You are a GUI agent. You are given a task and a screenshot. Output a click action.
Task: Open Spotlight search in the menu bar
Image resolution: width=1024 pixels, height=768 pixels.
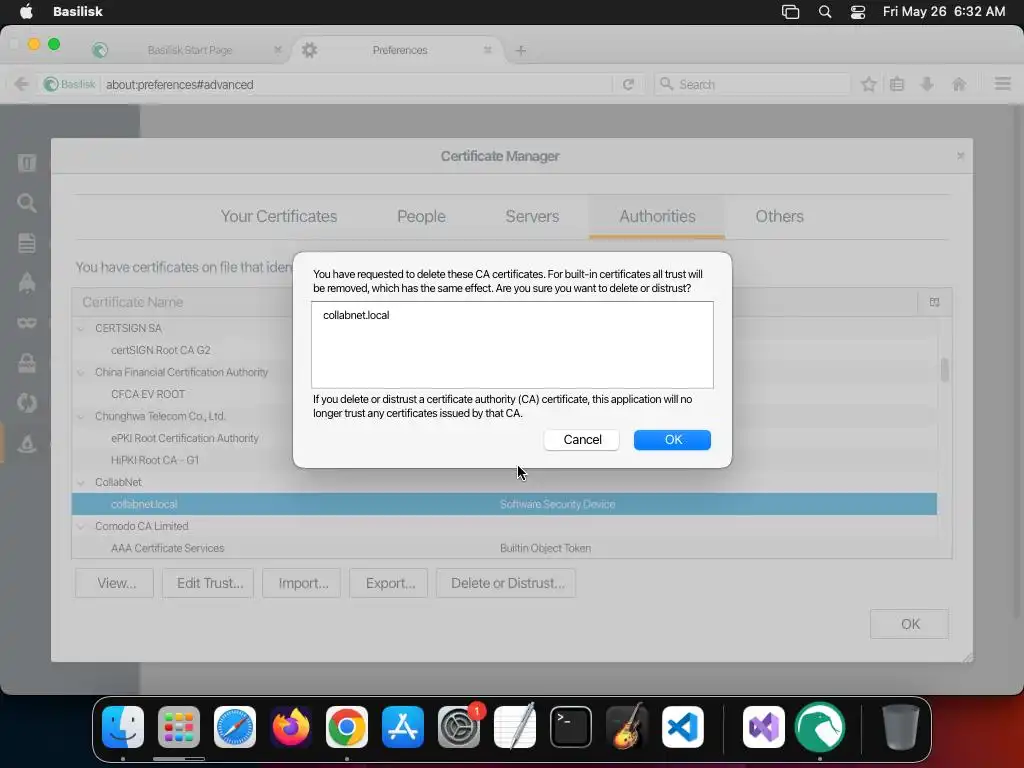[x=825, y=12]
